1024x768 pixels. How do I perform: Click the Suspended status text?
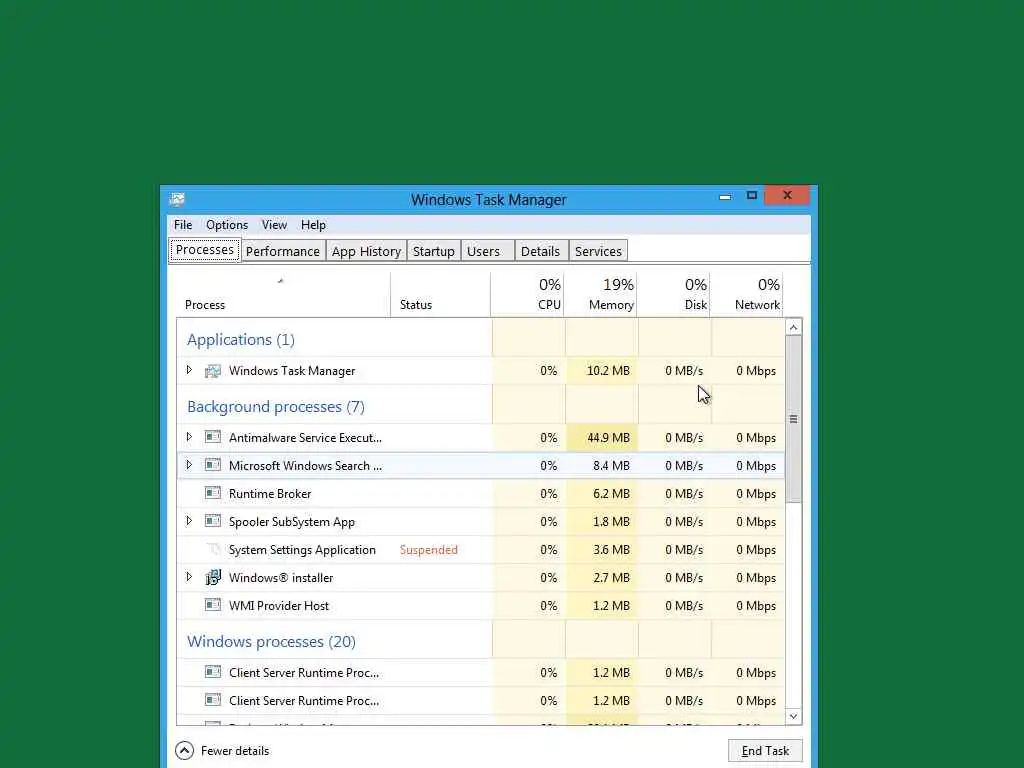428,550
